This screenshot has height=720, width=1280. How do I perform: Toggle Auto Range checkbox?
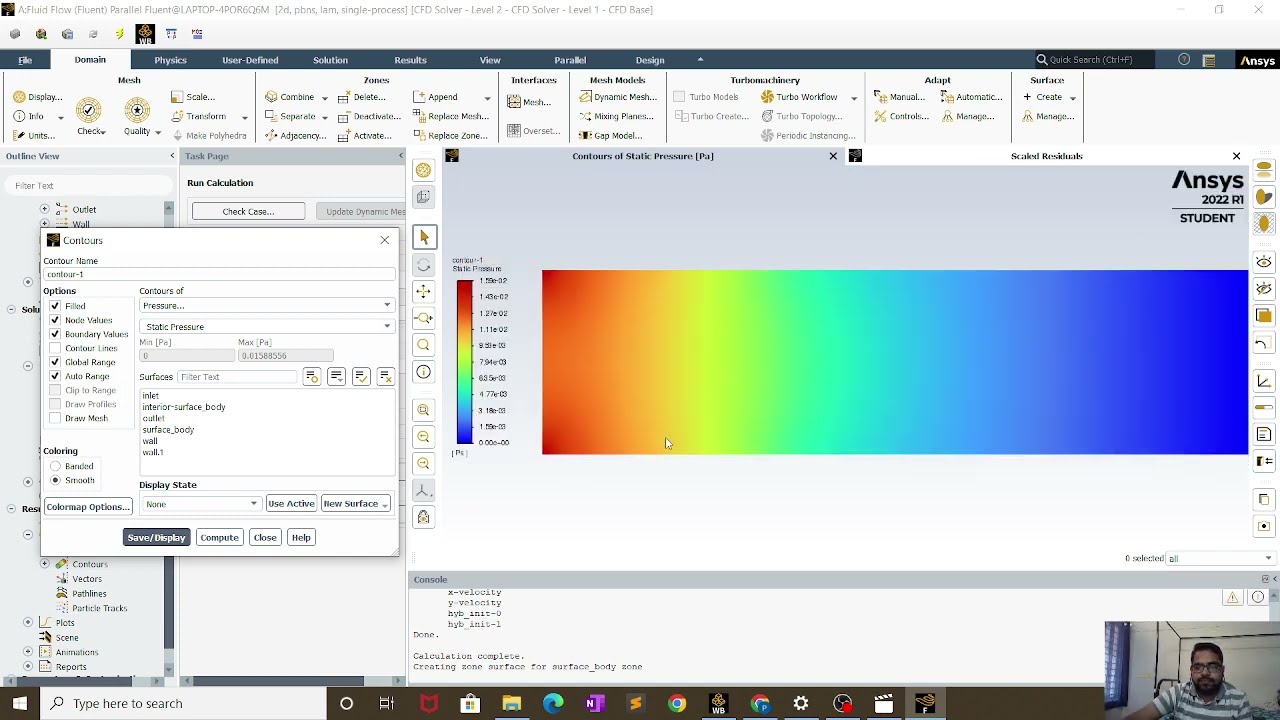click(55, 376)
